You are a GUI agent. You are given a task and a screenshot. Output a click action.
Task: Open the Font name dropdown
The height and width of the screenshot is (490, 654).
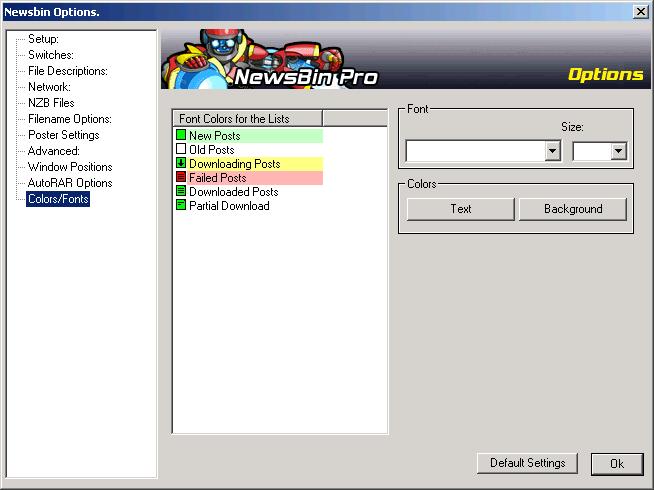(552, 151)
